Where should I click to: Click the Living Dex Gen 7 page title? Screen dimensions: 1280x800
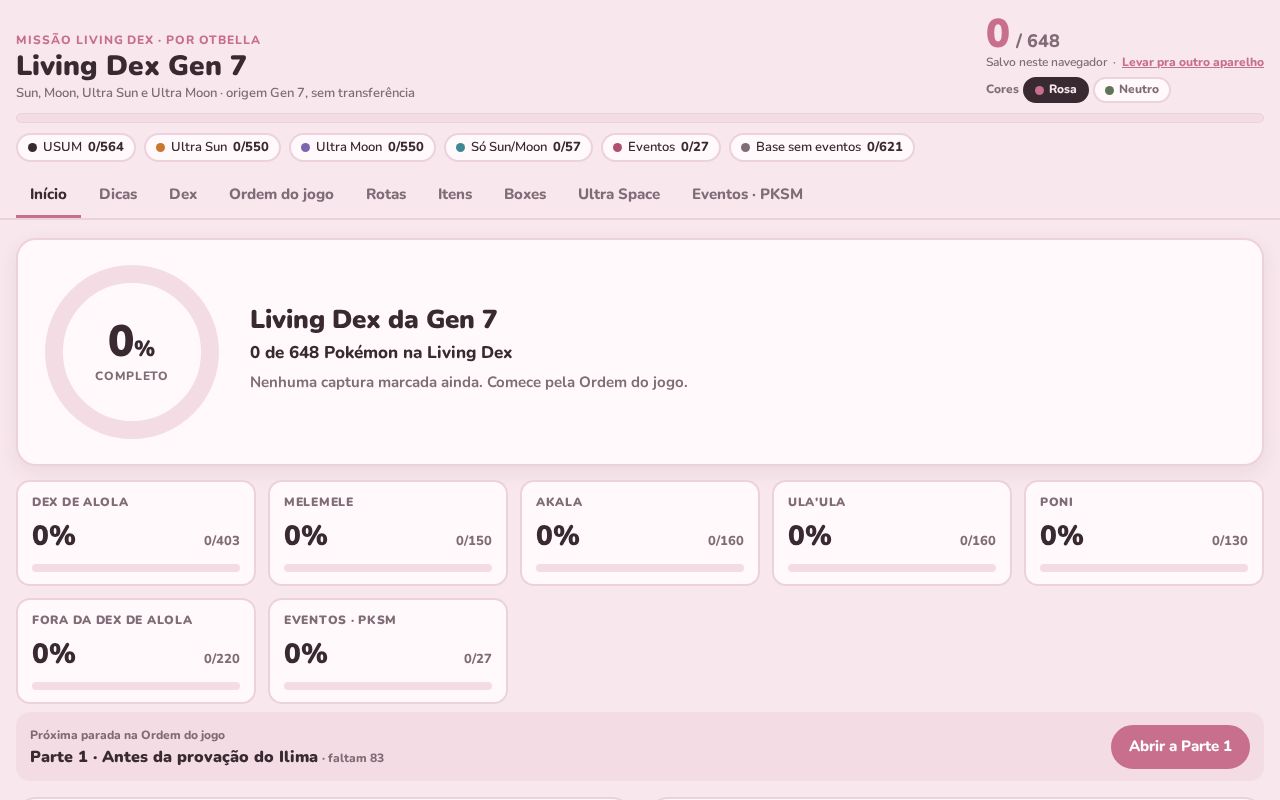coord(131,66)
